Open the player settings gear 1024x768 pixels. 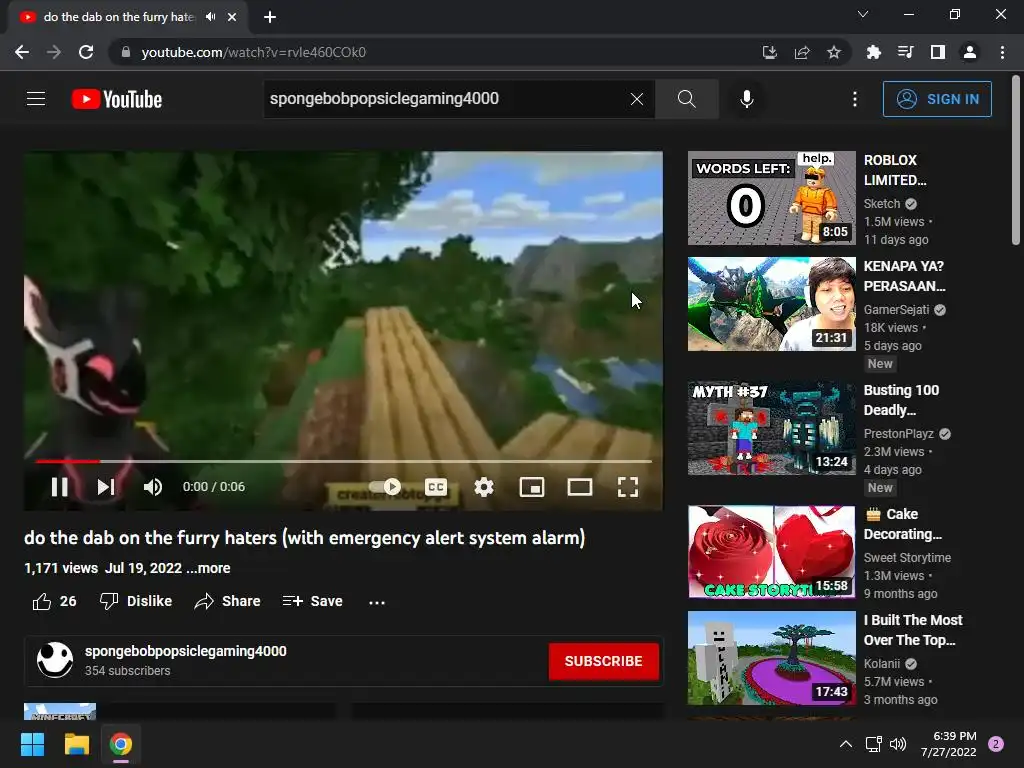[x=484, y=487]
